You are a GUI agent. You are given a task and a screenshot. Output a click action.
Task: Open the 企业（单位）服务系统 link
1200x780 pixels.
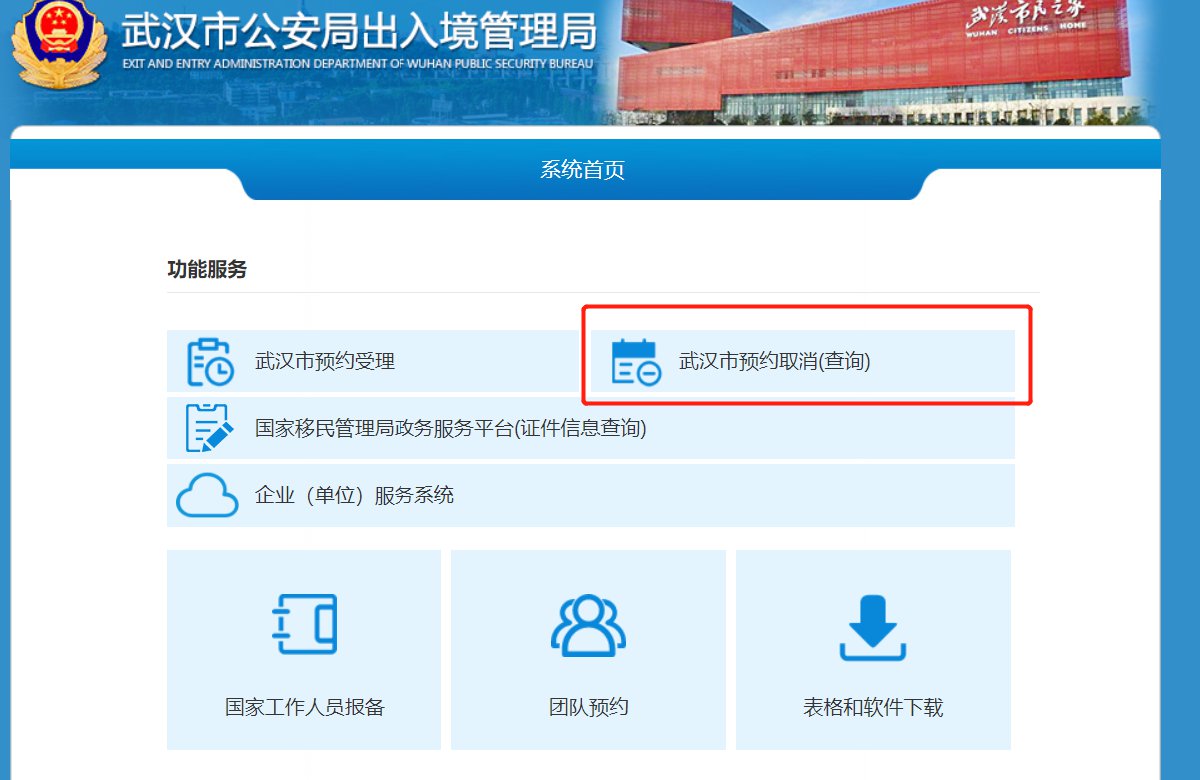click(355, 495)
